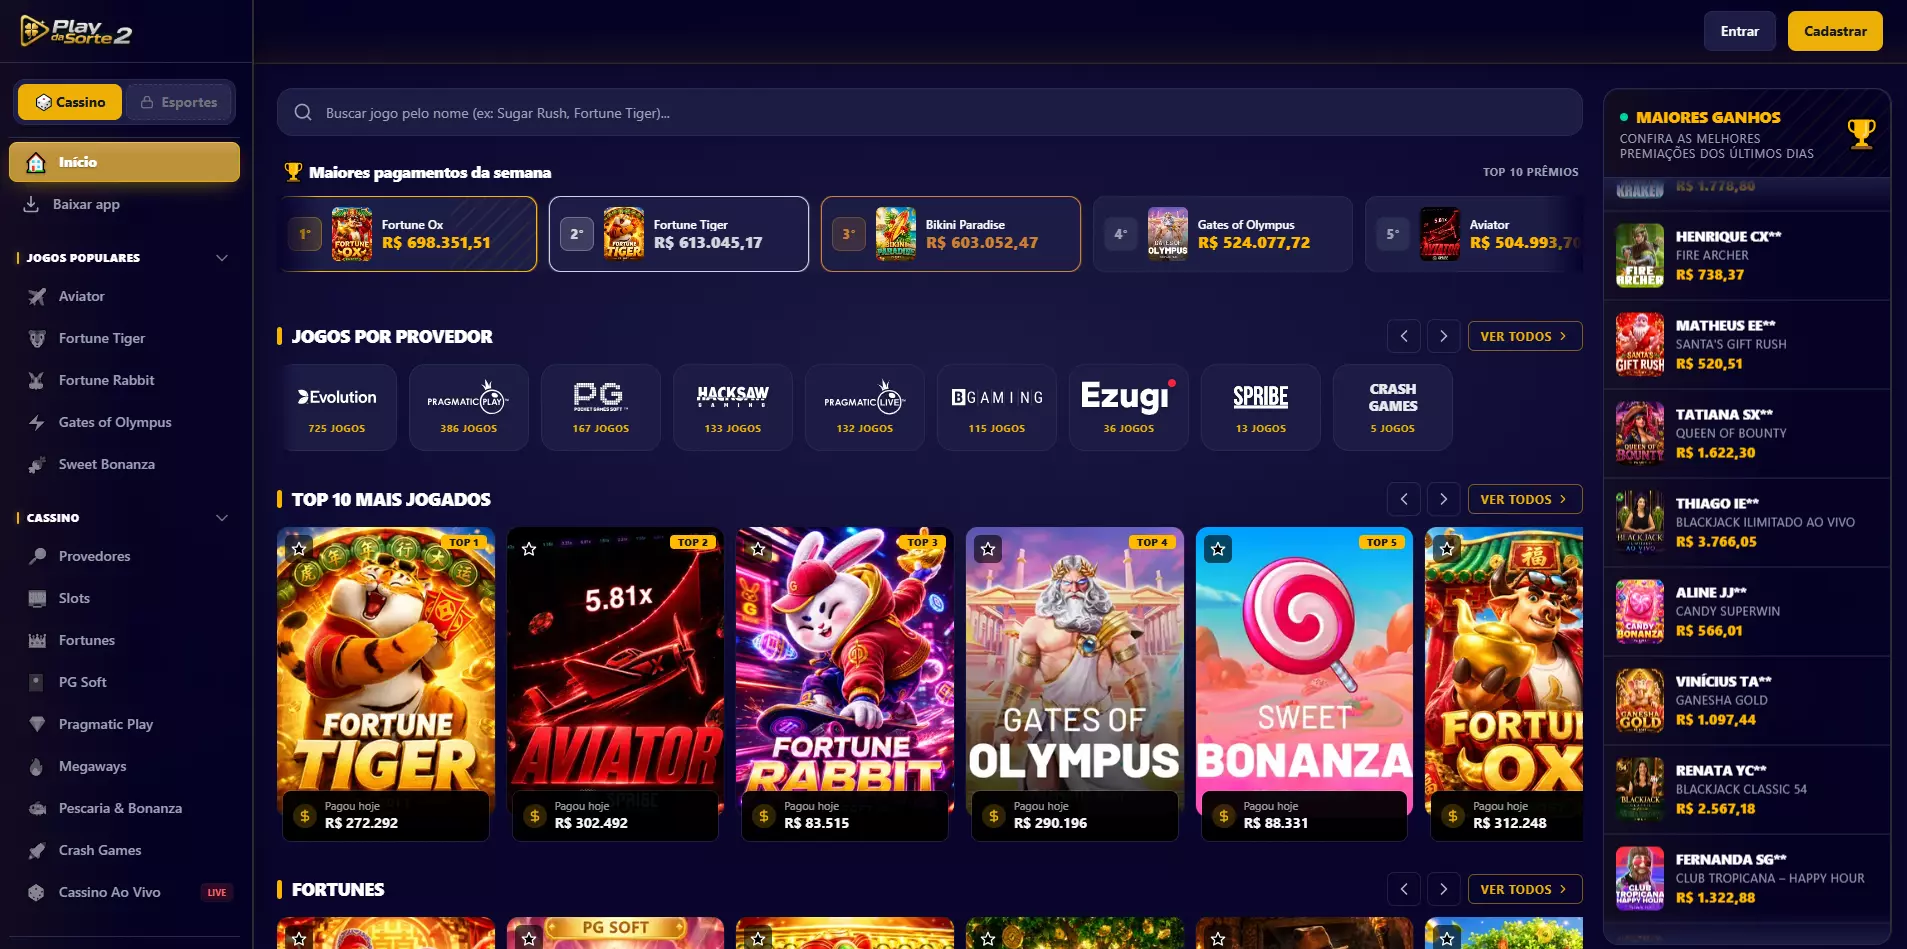Viewport: 1907px width, 949px height.
Task: Click the Cadastrar button
Action: coord(1835,31)
